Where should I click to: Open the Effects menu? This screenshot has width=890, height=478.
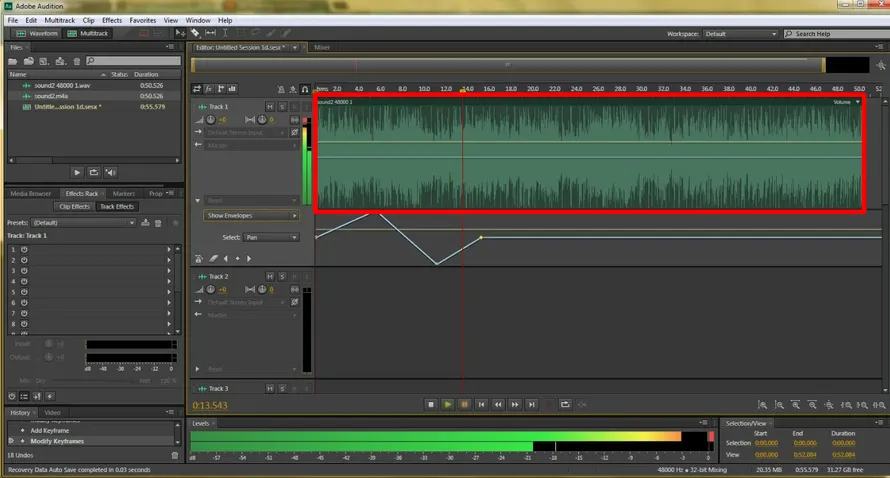coord(112,20)
